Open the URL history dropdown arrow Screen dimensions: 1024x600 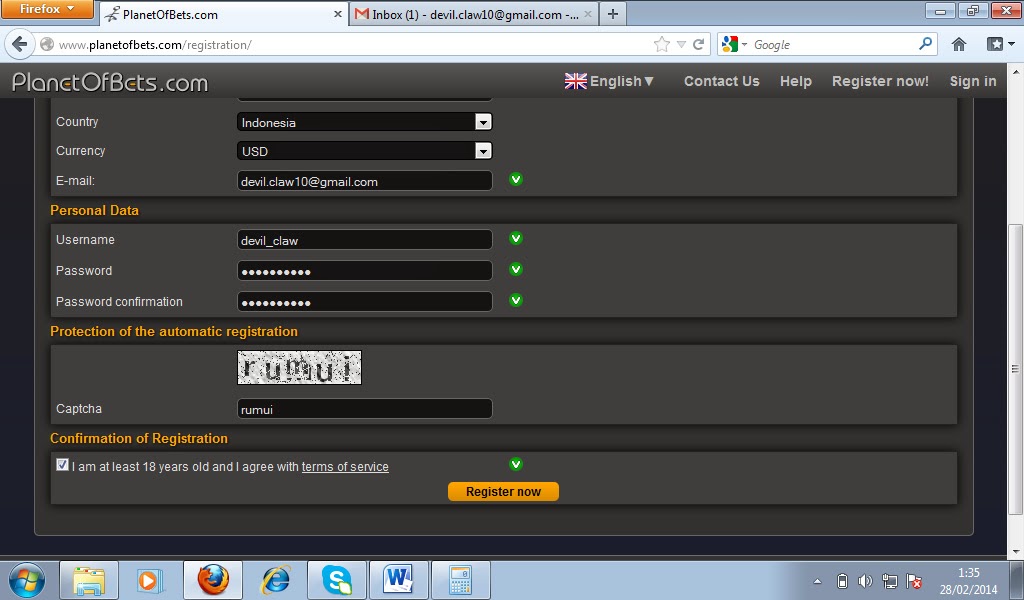[x=681, y=44]
